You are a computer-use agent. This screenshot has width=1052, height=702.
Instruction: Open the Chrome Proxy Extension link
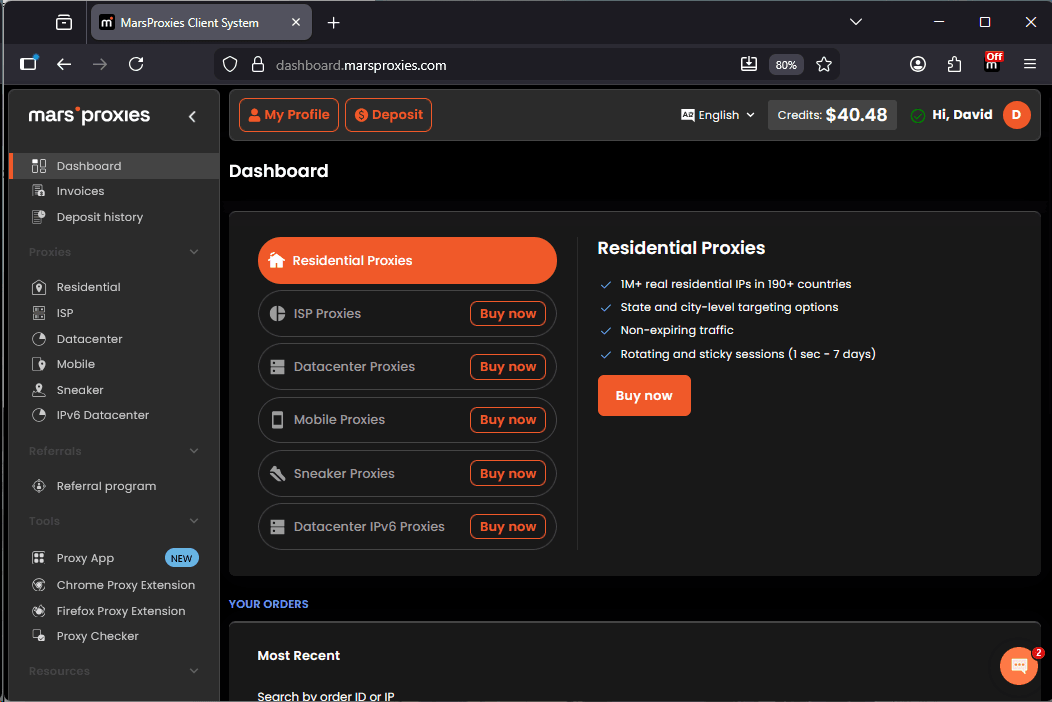115,585
